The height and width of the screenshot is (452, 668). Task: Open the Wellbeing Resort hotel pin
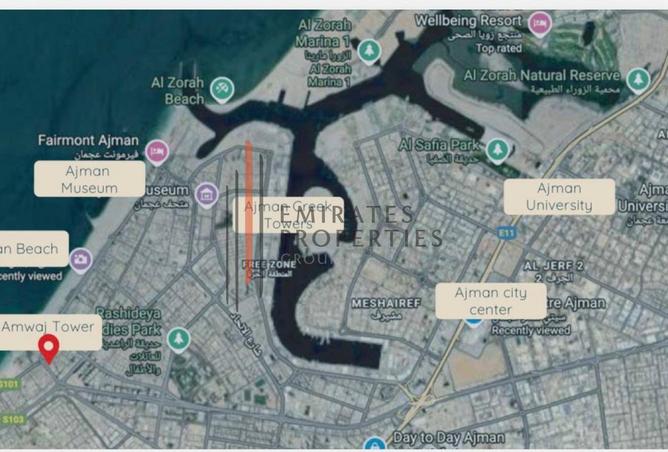pyautogui.click(x=540, y=23)
